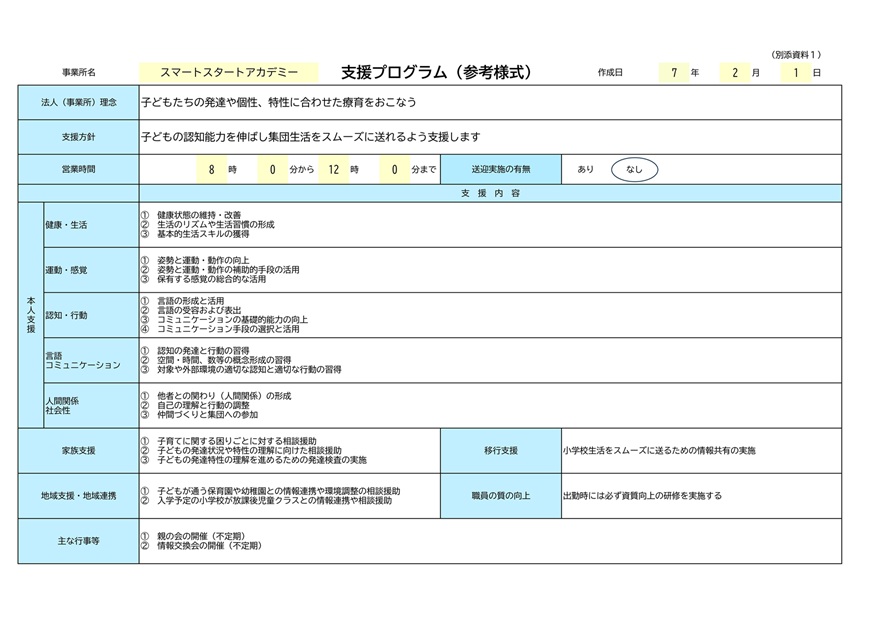Click the opening hour field showing 8
The height and width of the screenshot is (619, 877).
(x=211, y=170)
